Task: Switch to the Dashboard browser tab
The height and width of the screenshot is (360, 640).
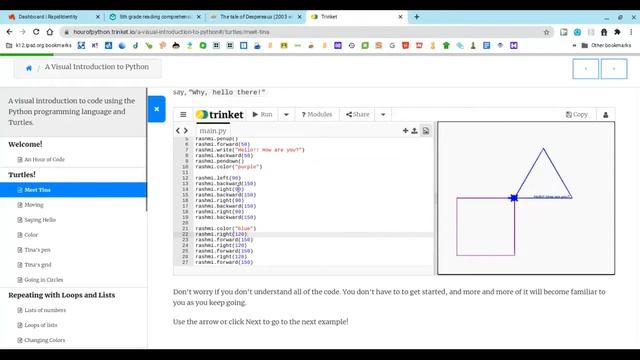Action: click(48, 17)
